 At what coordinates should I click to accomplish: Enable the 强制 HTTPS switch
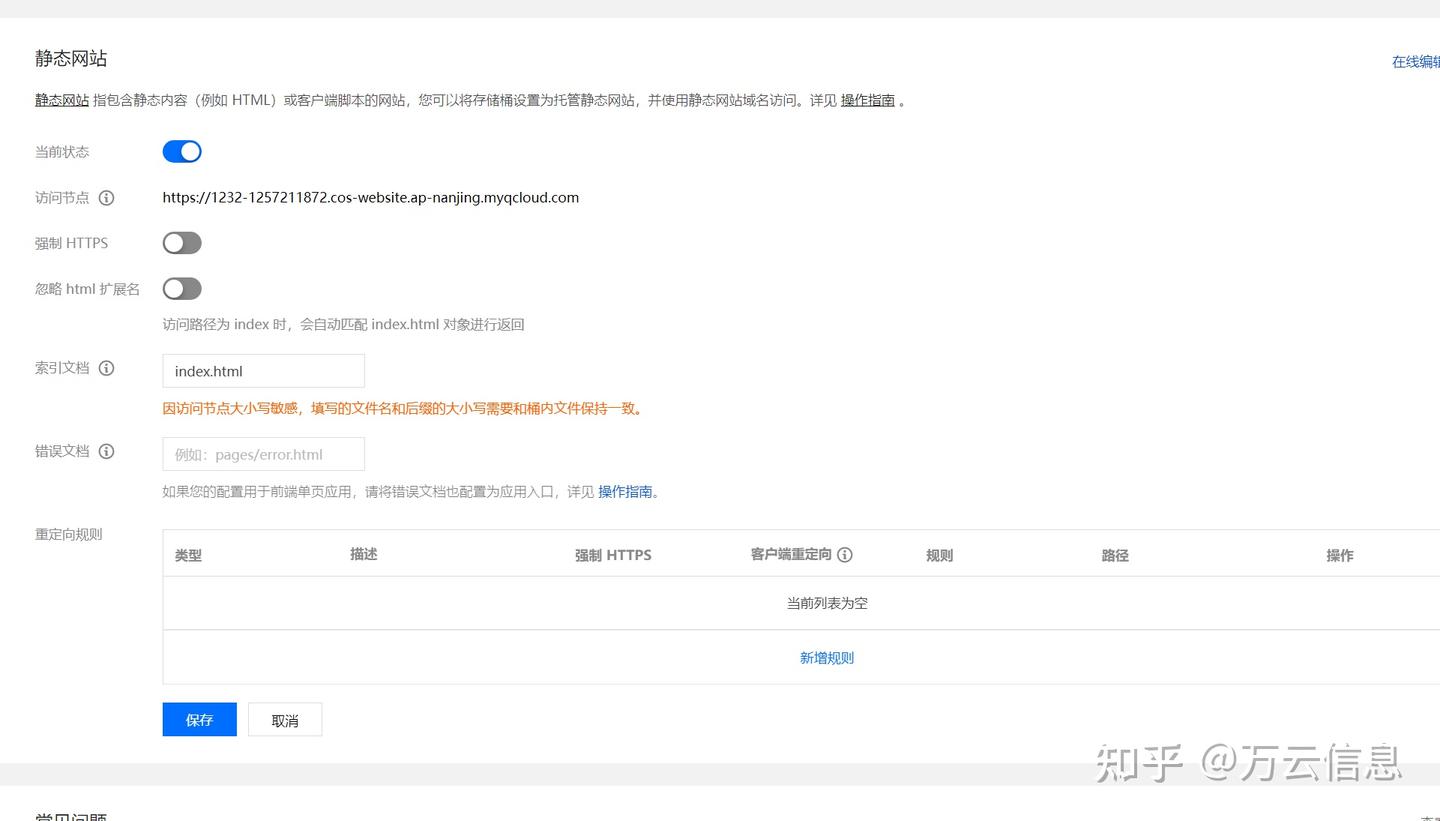[x=181, y=242]
